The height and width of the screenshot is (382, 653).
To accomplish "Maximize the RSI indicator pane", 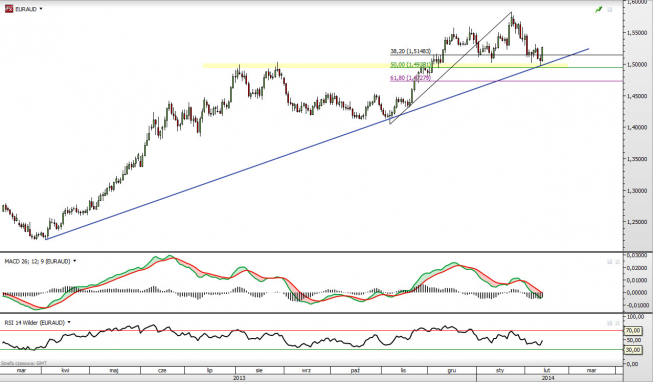I will tap(610, 323).
